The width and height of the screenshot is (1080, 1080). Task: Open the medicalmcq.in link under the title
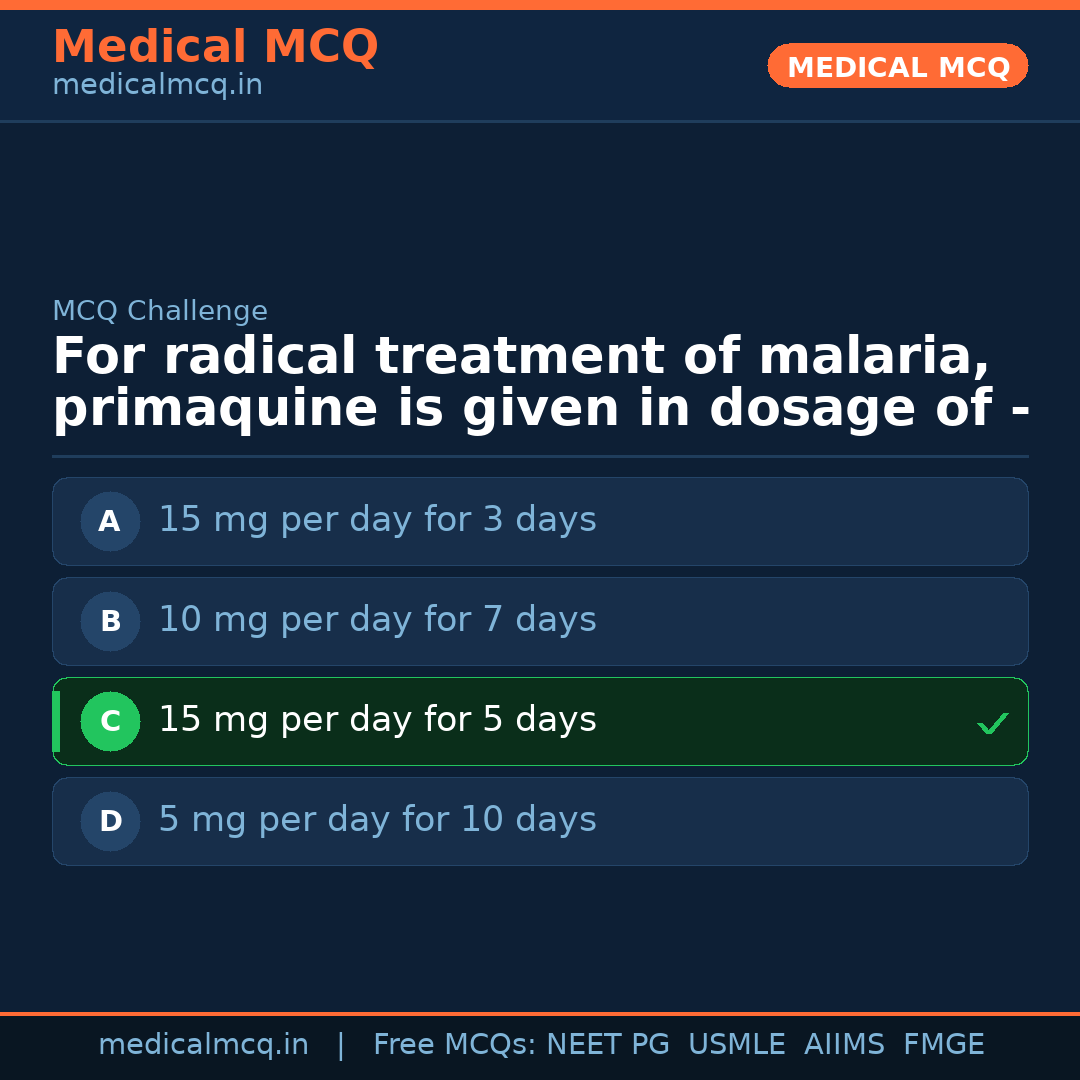pyautogui.click(x=157, y=86)
